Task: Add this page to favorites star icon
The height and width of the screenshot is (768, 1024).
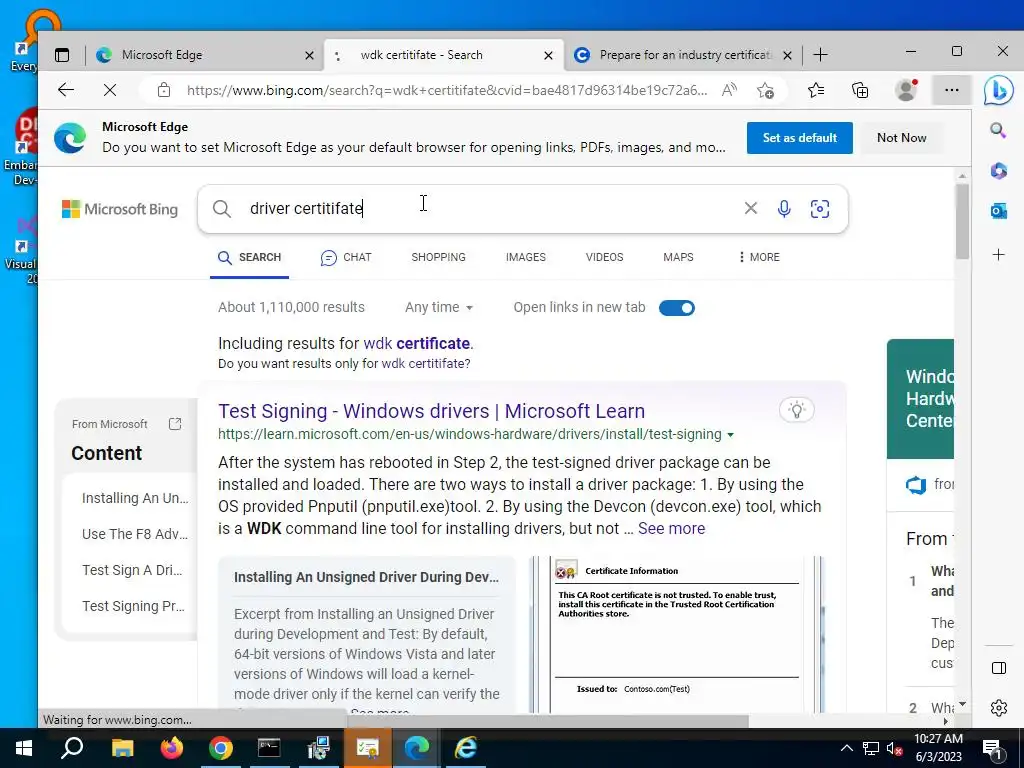Action: (765, 90)
